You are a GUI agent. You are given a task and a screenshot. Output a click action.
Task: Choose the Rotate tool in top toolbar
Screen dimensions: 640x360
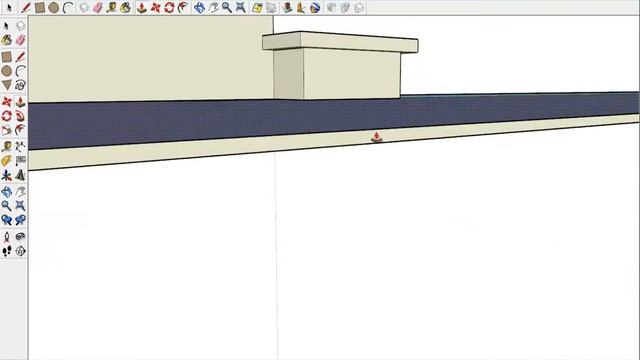point(169,7)
